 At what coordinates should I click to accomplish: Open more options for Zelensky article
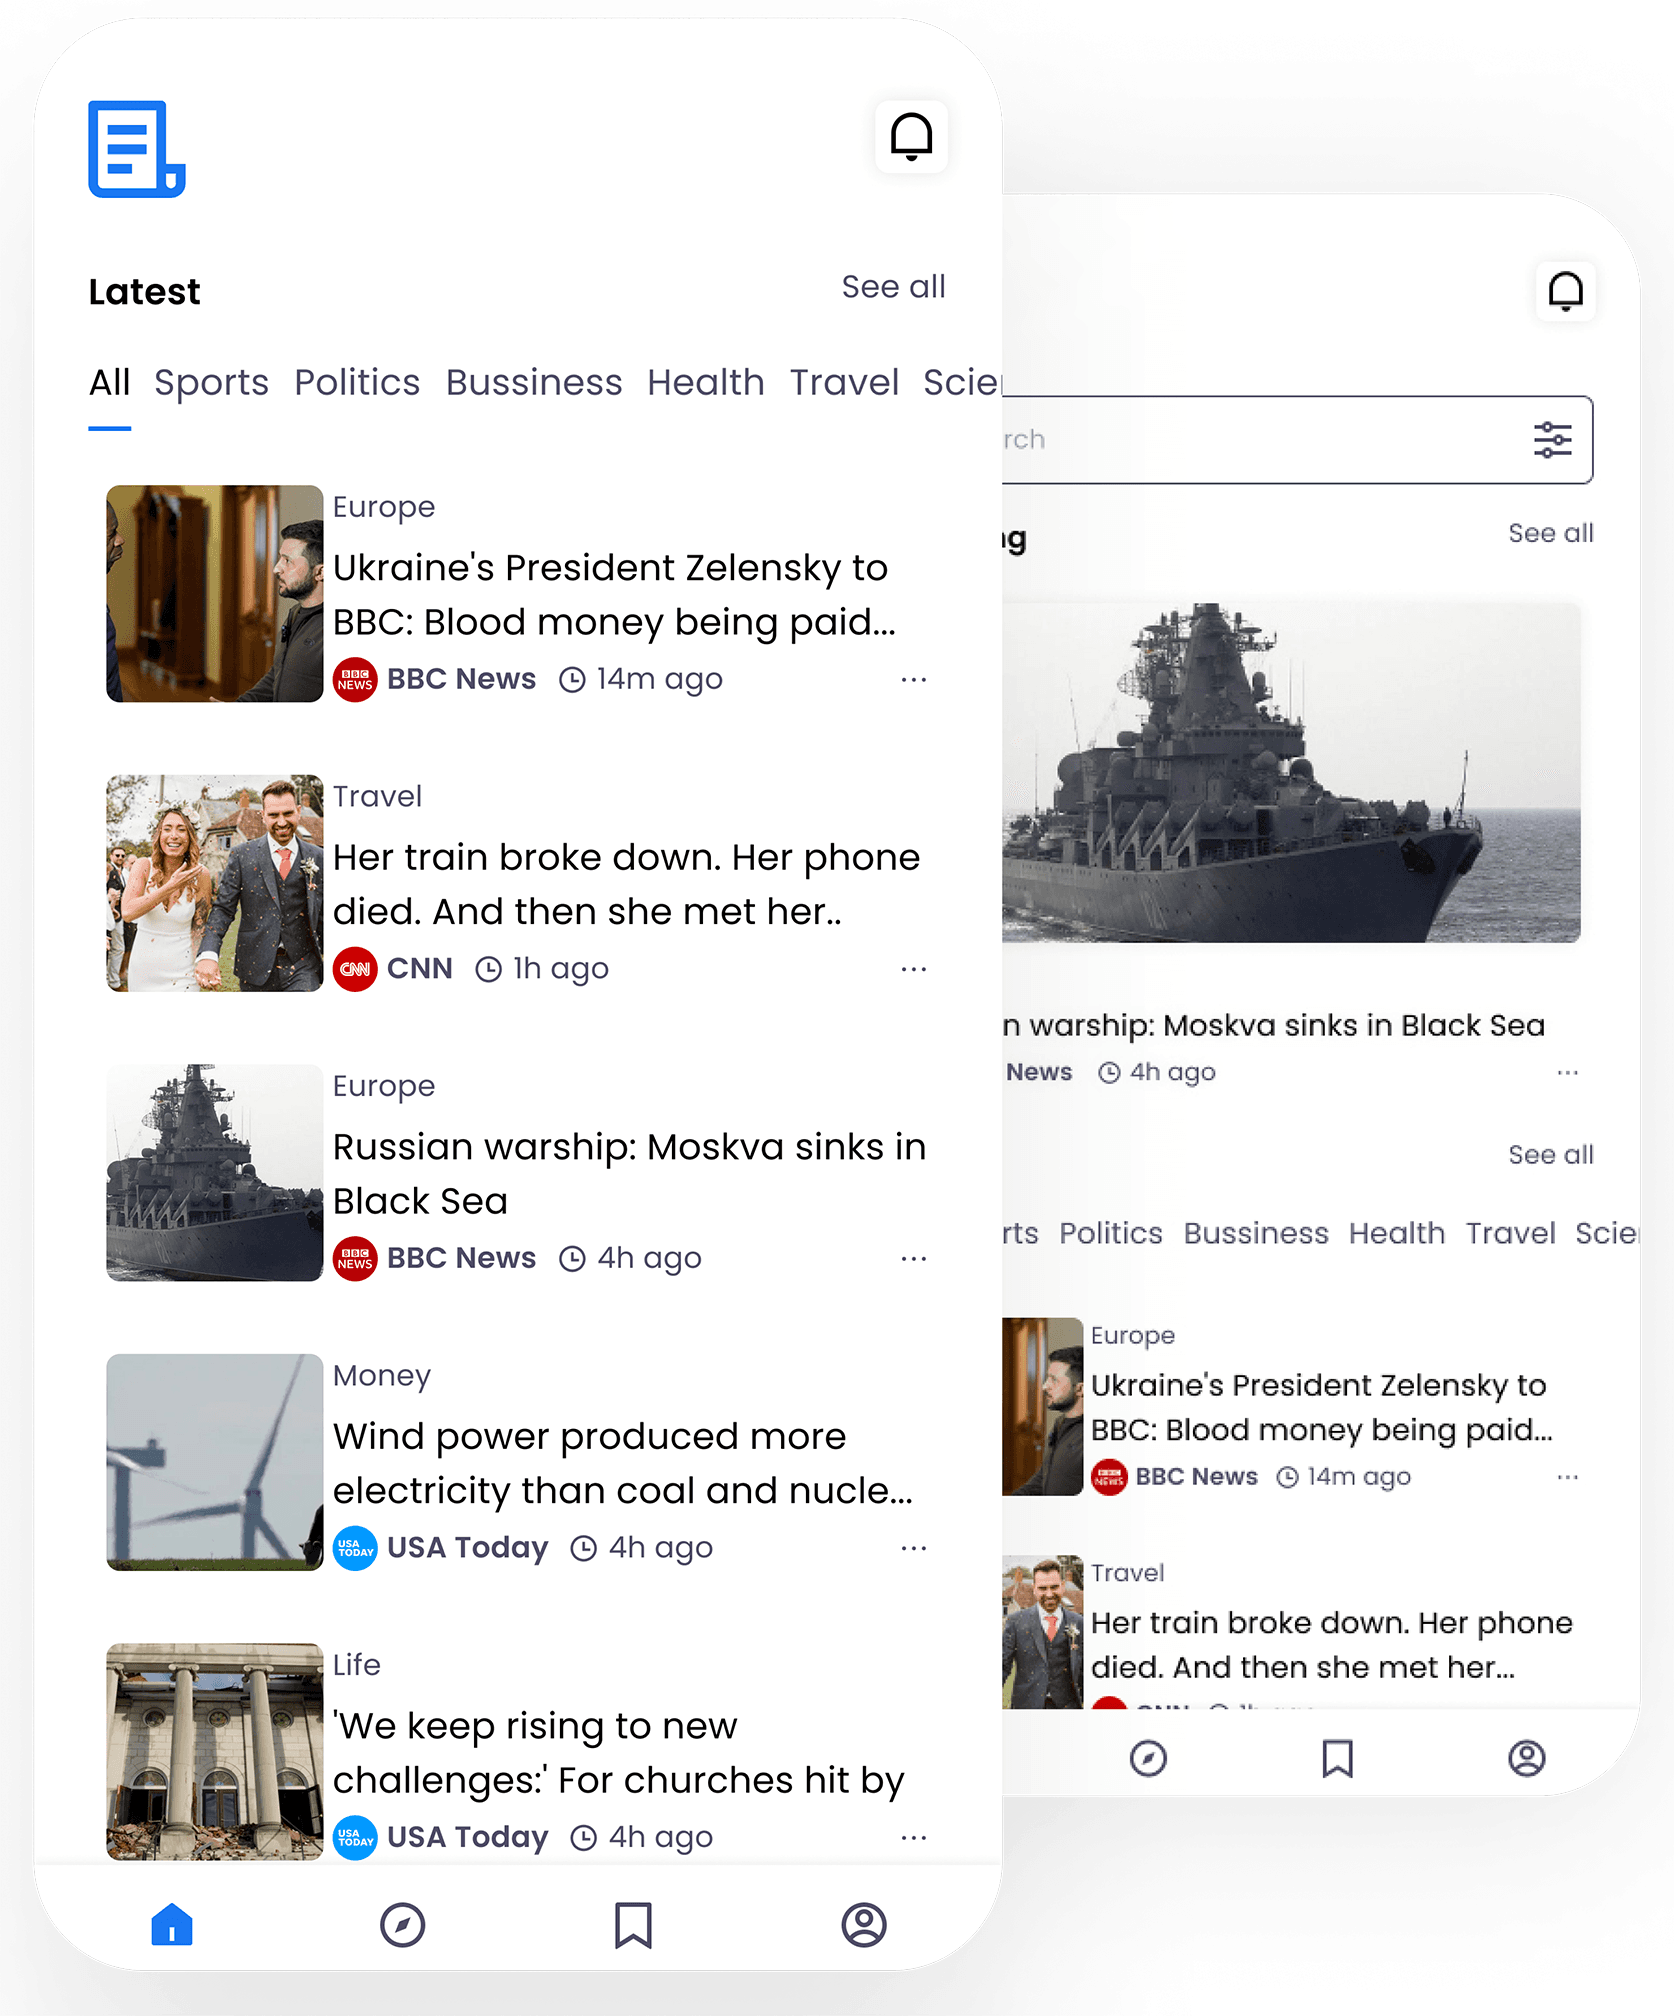click(914, 680)
